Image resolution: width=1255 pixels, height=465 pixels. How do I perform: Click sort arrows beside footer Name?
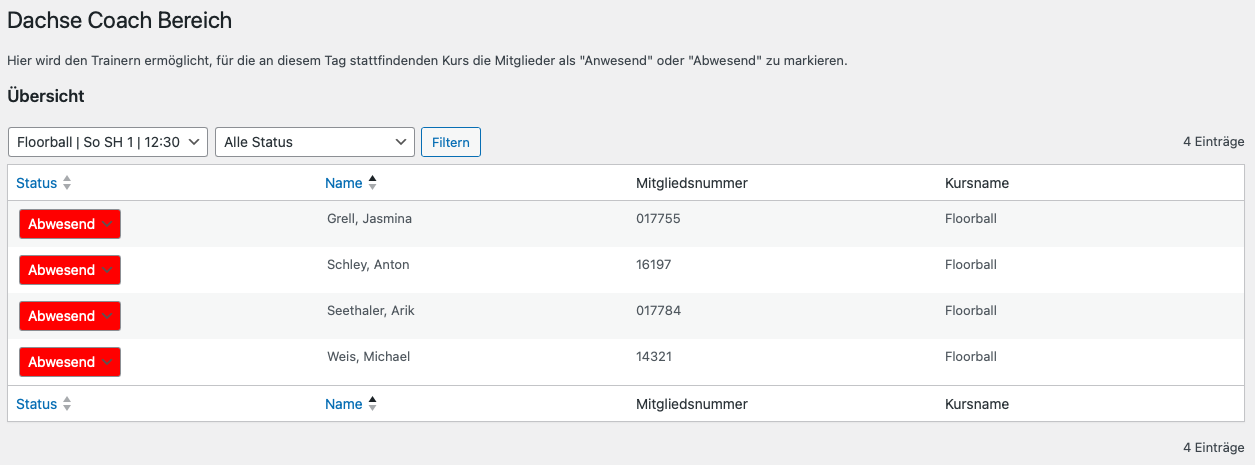click(372, 404)
